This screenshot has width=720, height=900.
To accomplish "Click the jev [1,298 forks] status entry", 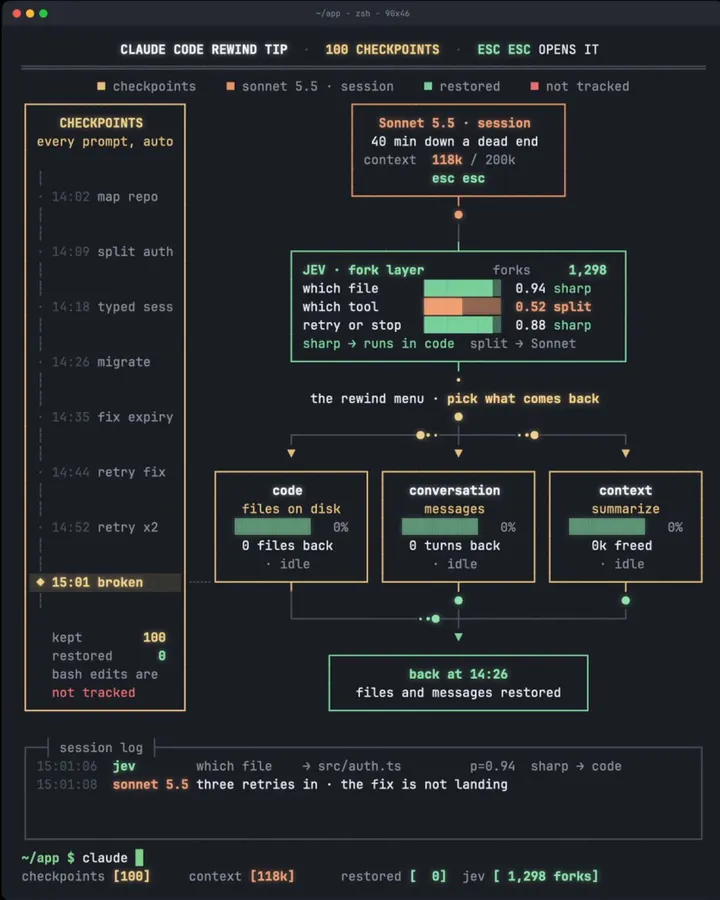I will tap(531, 876).
